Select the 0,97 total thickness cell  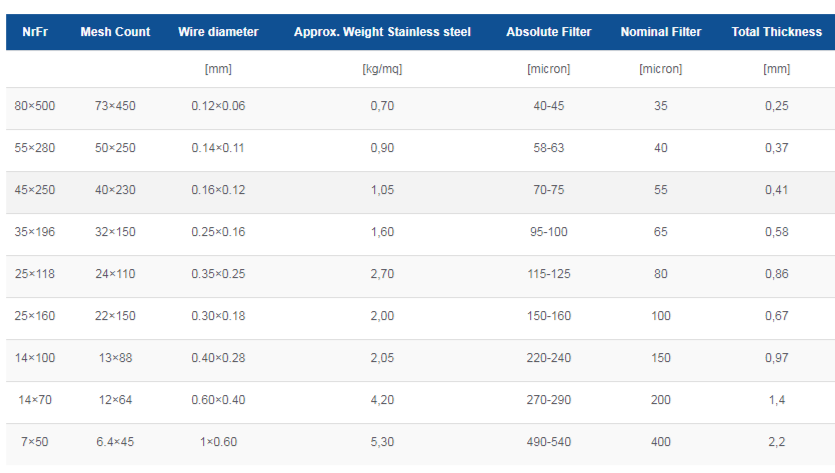pyautogui.click(x=777, y=358)
